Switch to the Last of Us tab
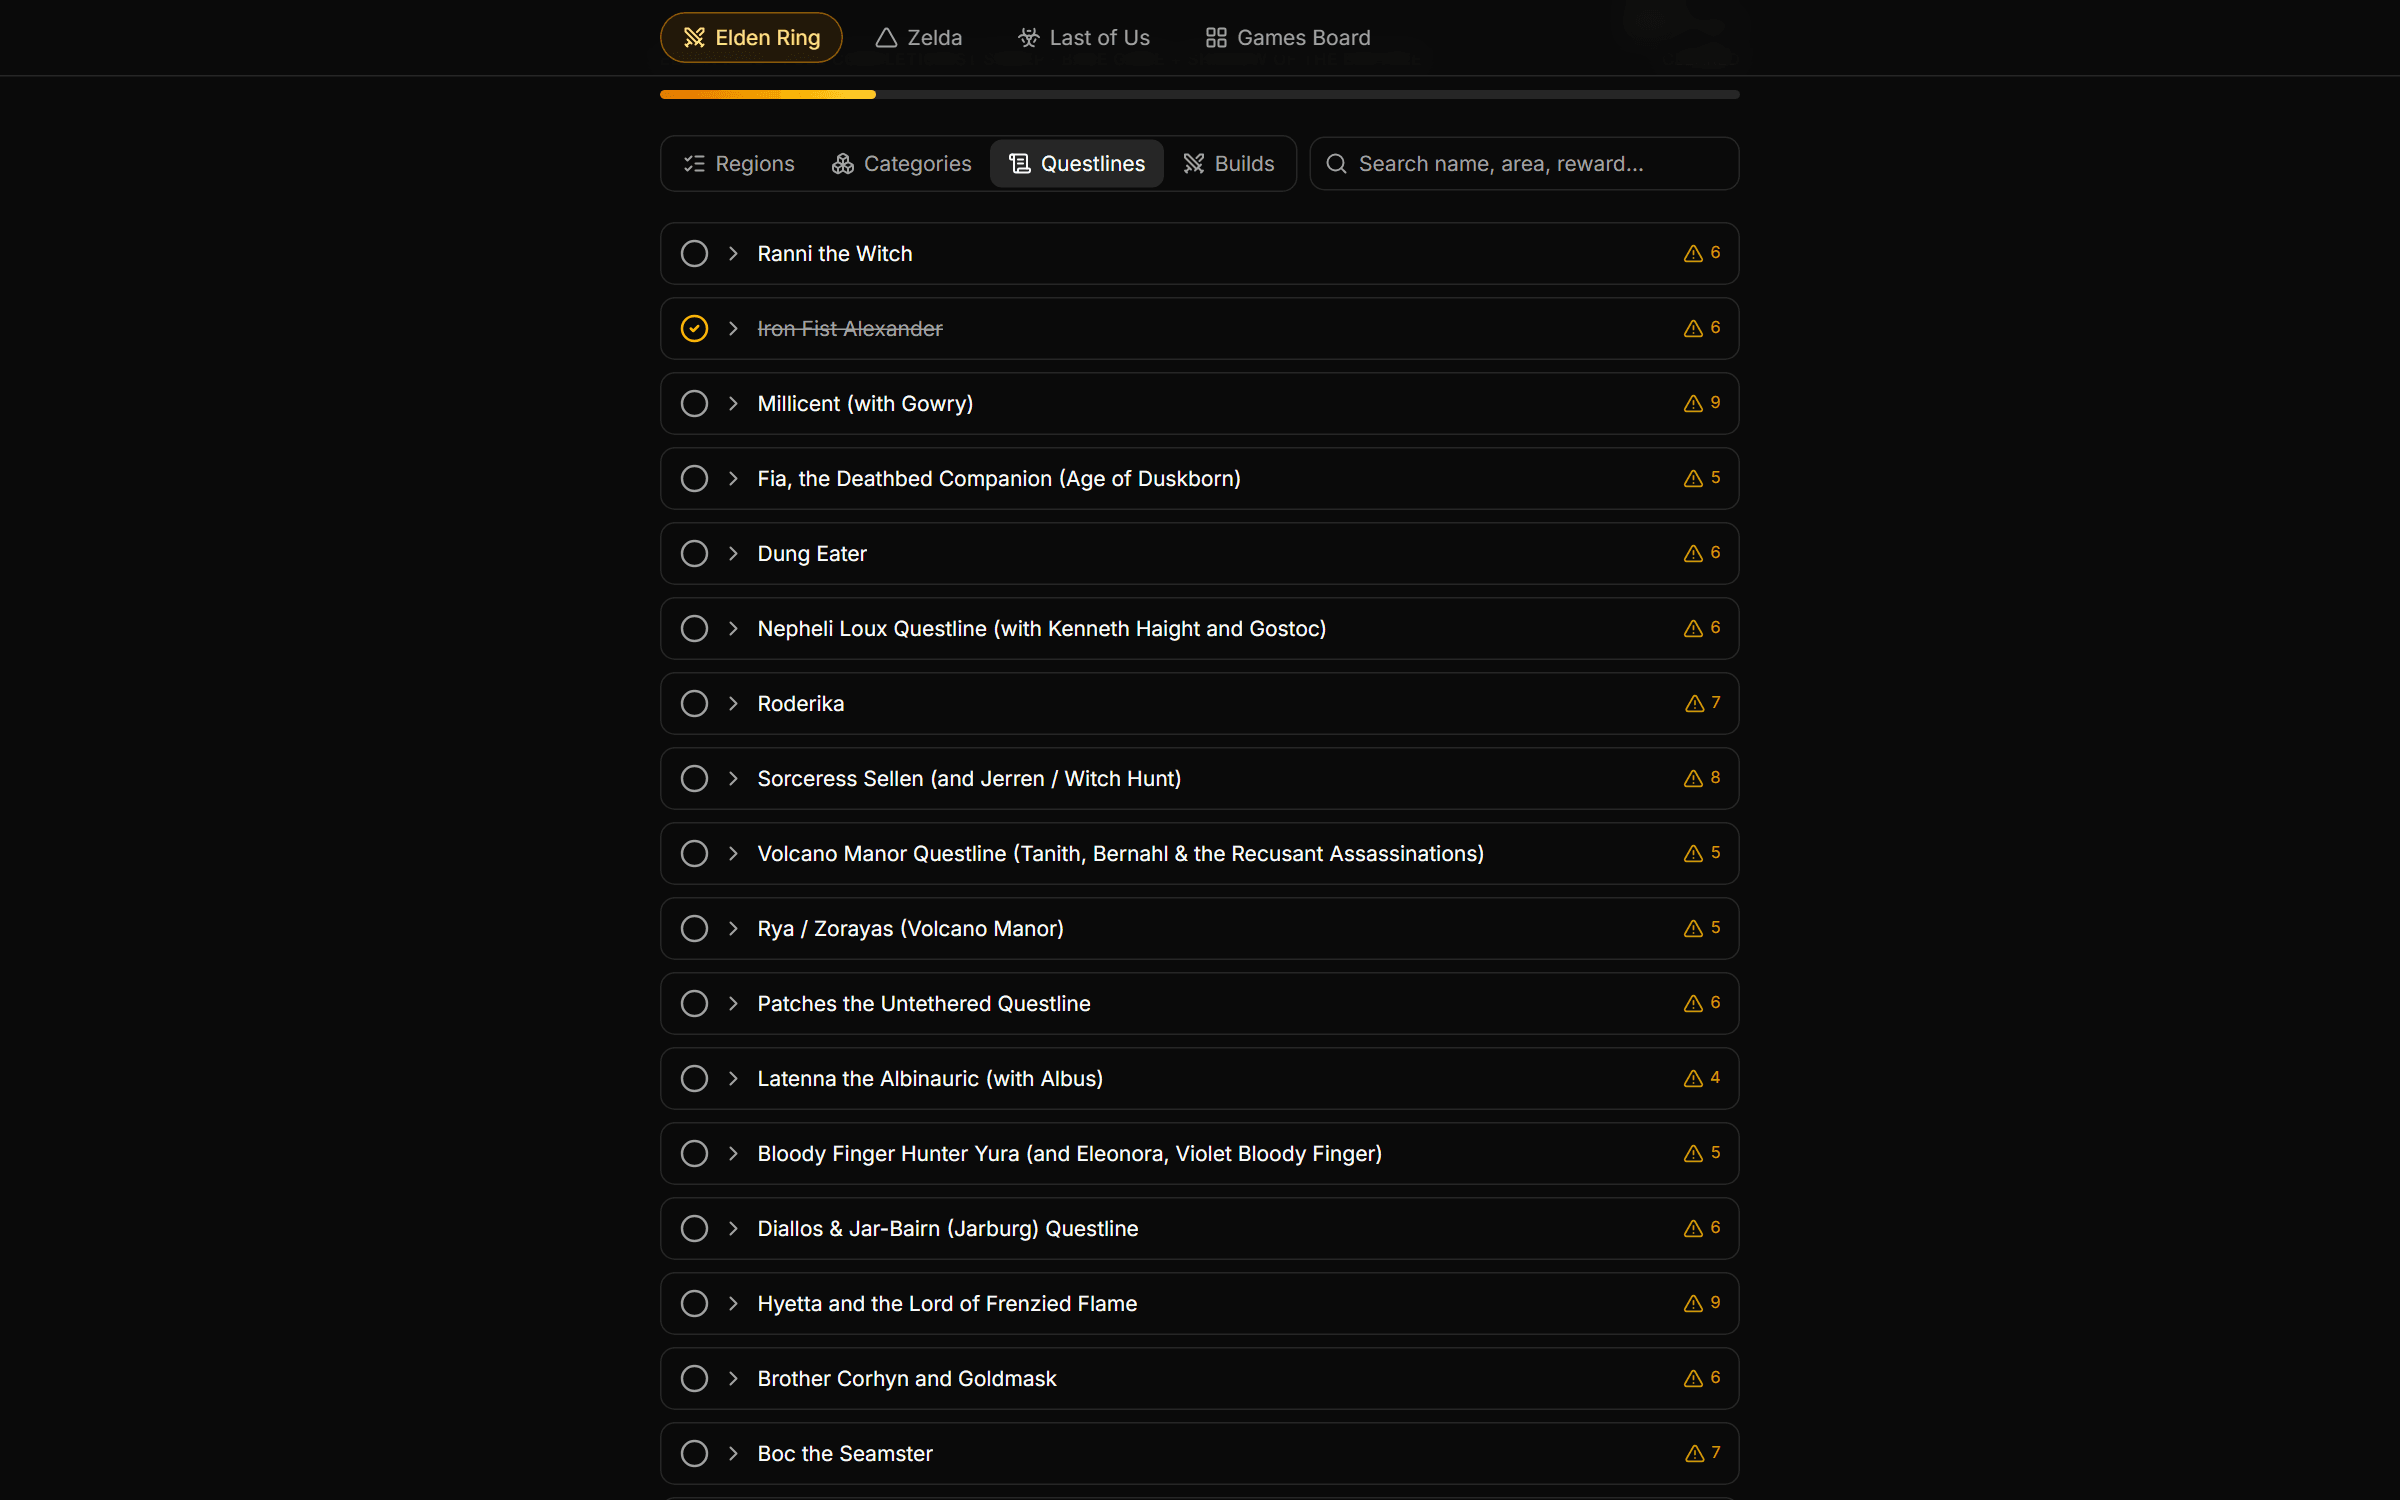 click(x=1084, y=38)
